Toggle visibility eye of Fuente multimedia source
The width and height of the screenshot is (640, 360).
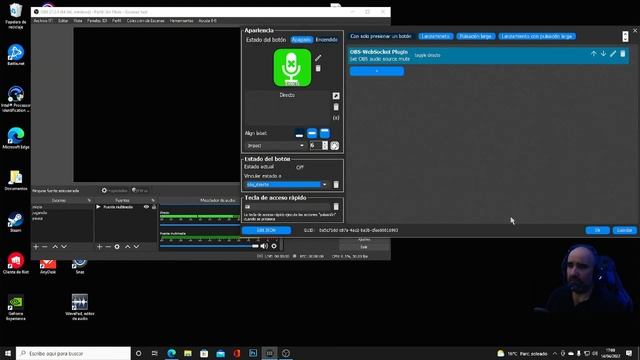point(146,207)
